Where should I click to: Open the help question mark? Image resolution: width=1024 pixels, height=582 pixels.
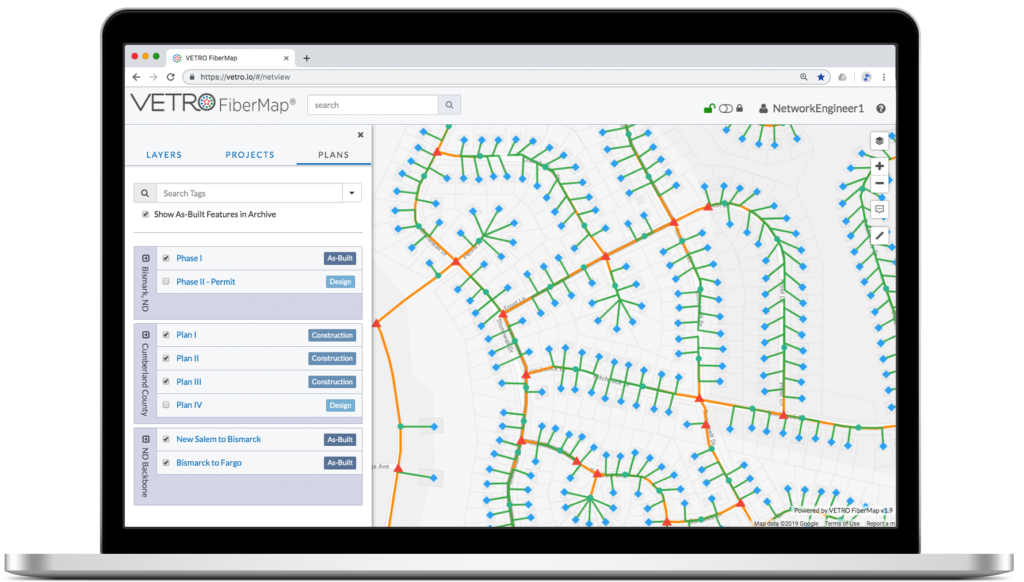tap(881, 108)
